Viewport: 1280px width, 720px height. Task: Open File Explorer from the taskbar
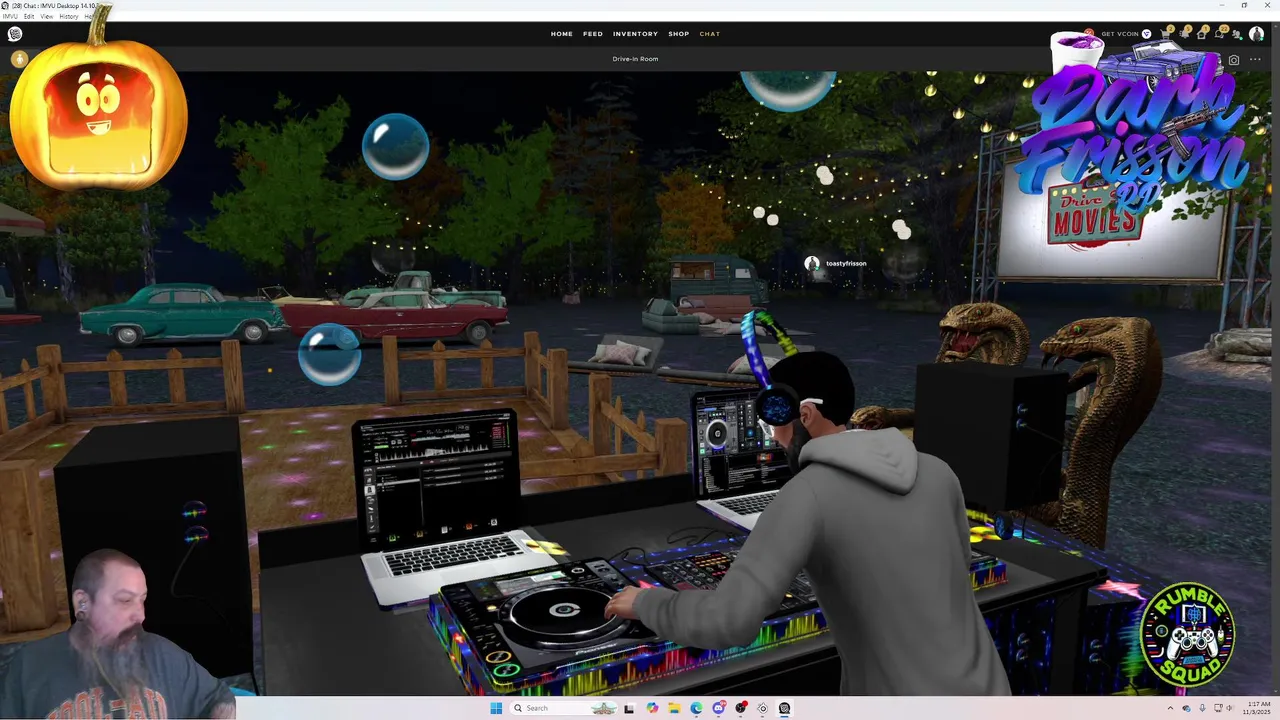coord(674,708)
